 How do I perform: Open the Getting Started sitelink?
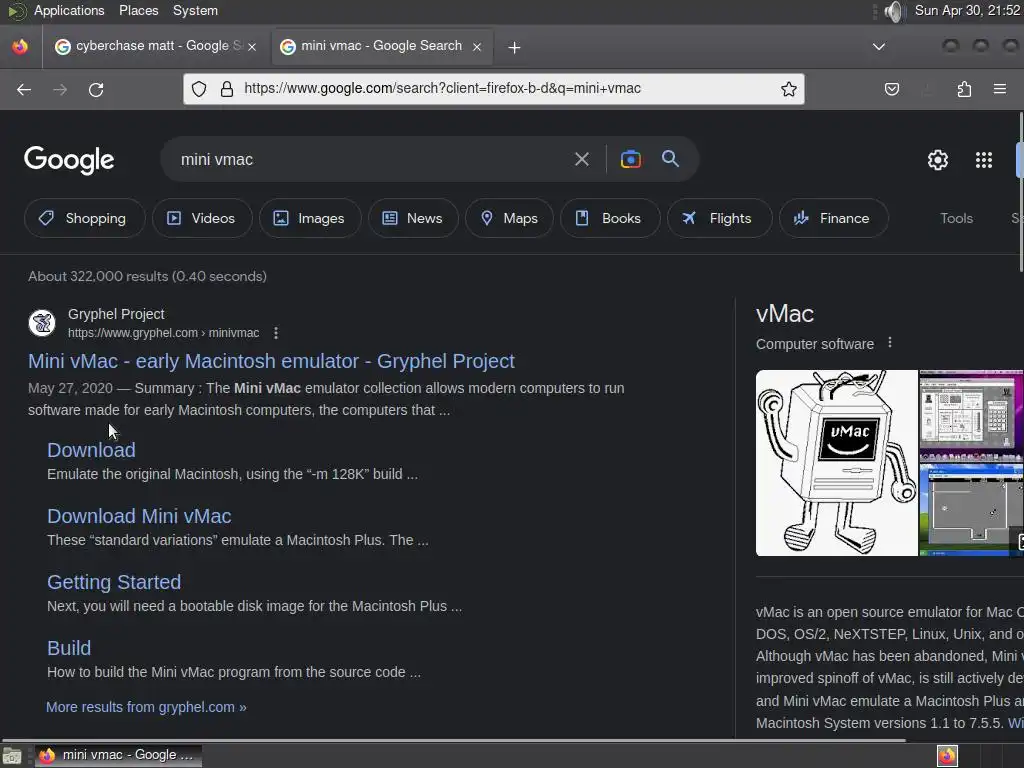tap(114, 582)
